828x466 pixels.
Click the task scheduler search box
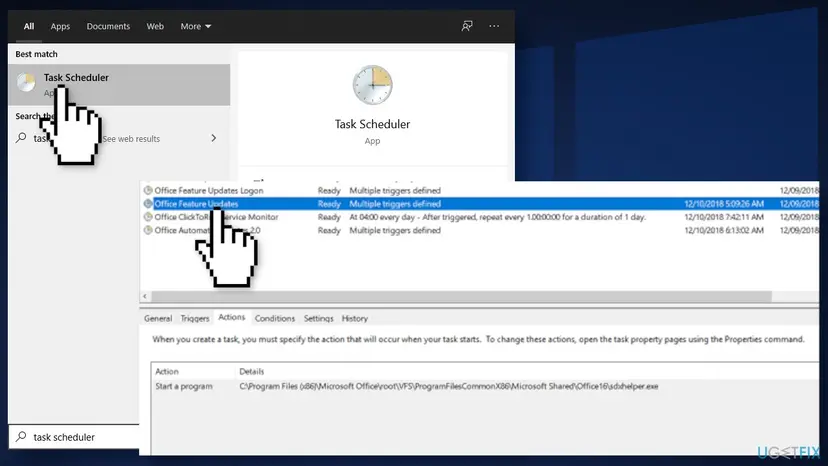pyautogui.click(x=74, y=437)
